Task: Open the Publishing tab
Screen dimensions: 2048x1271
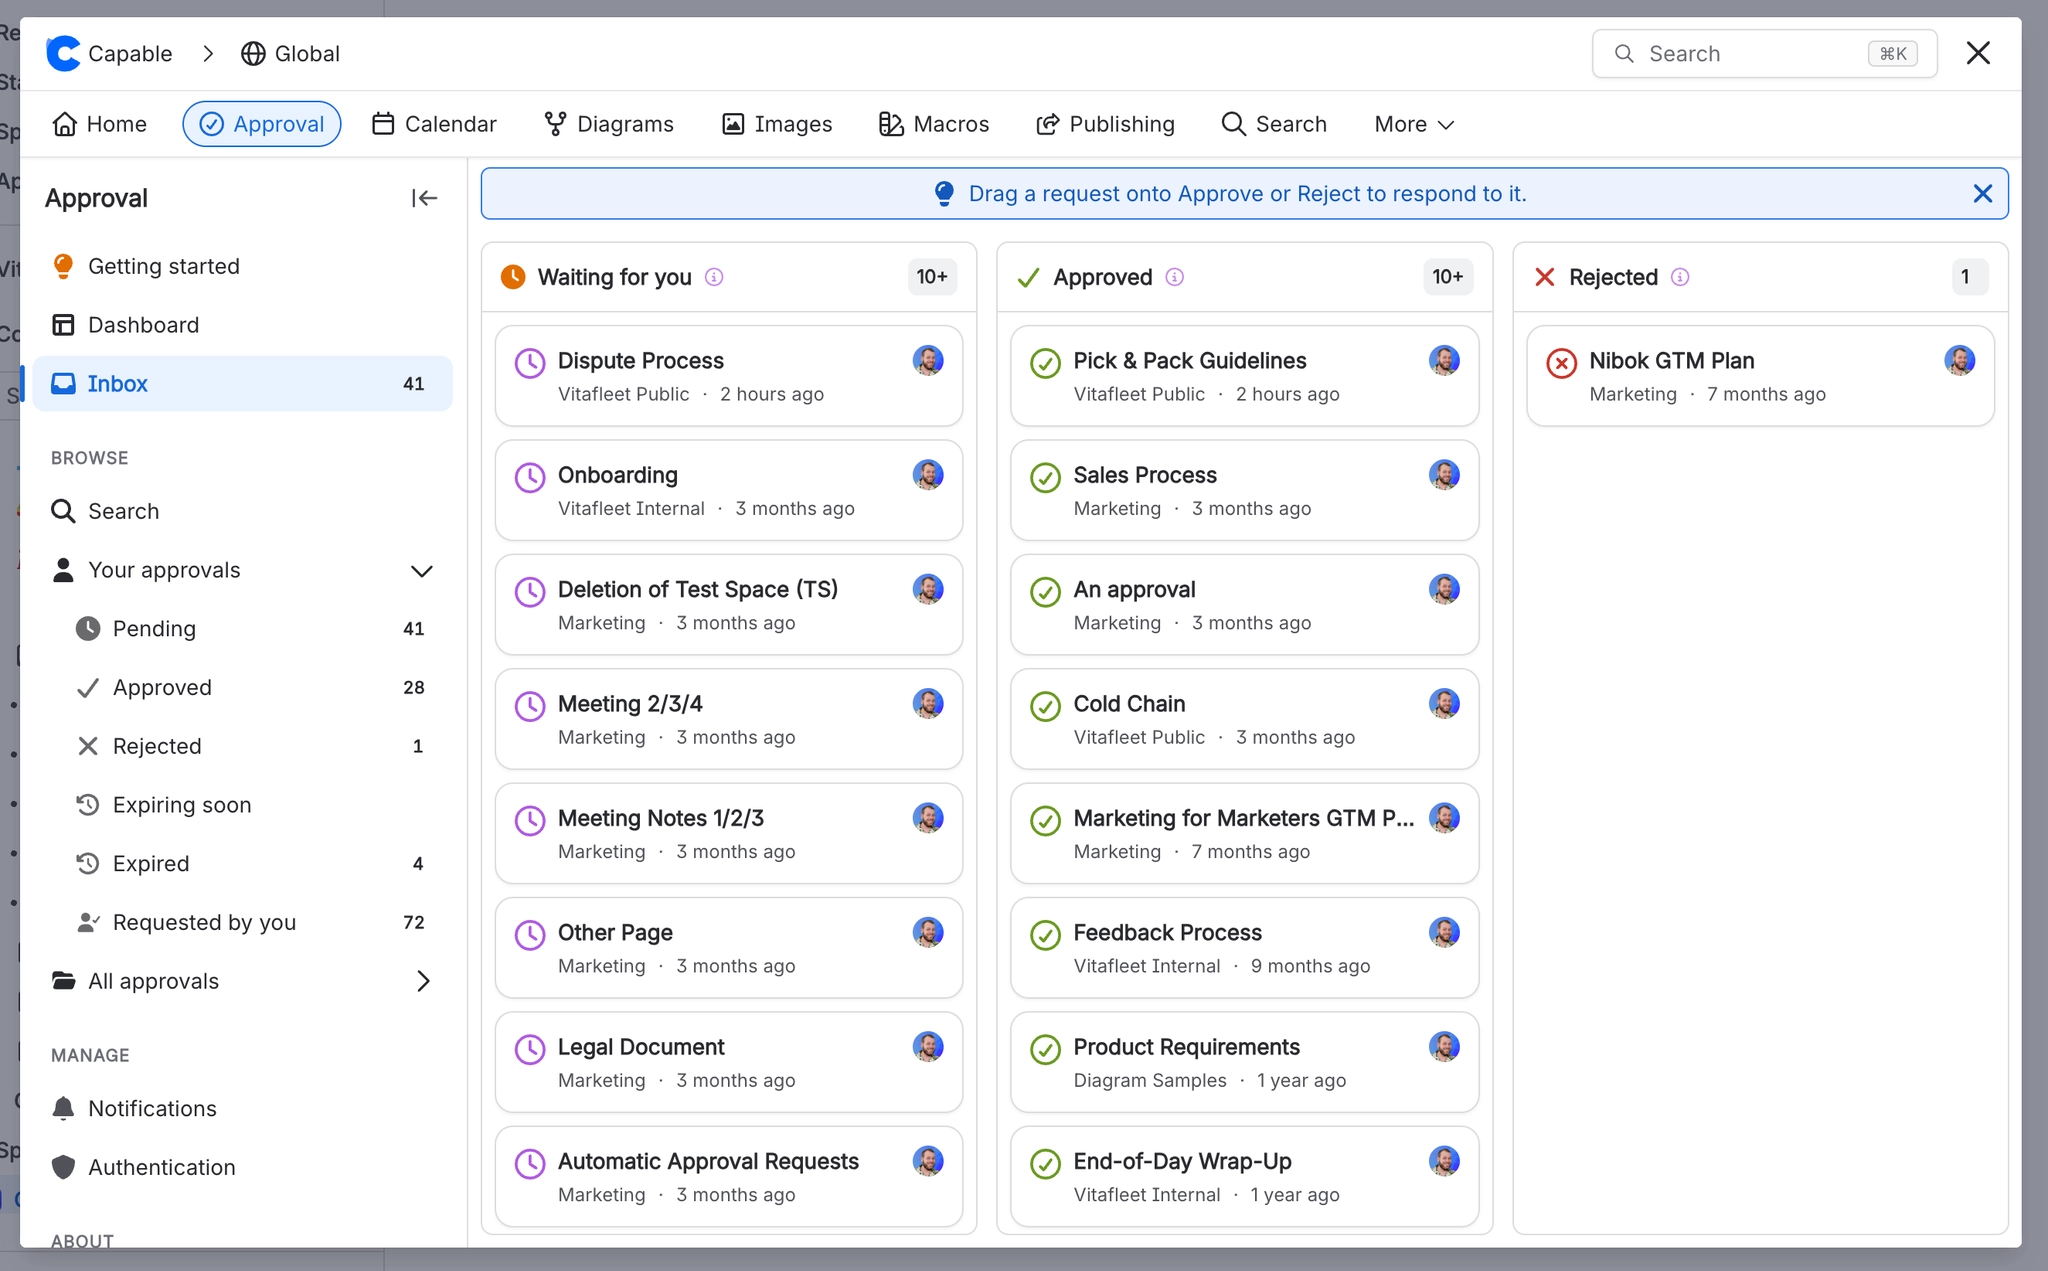Action: tap(1105, 124)
